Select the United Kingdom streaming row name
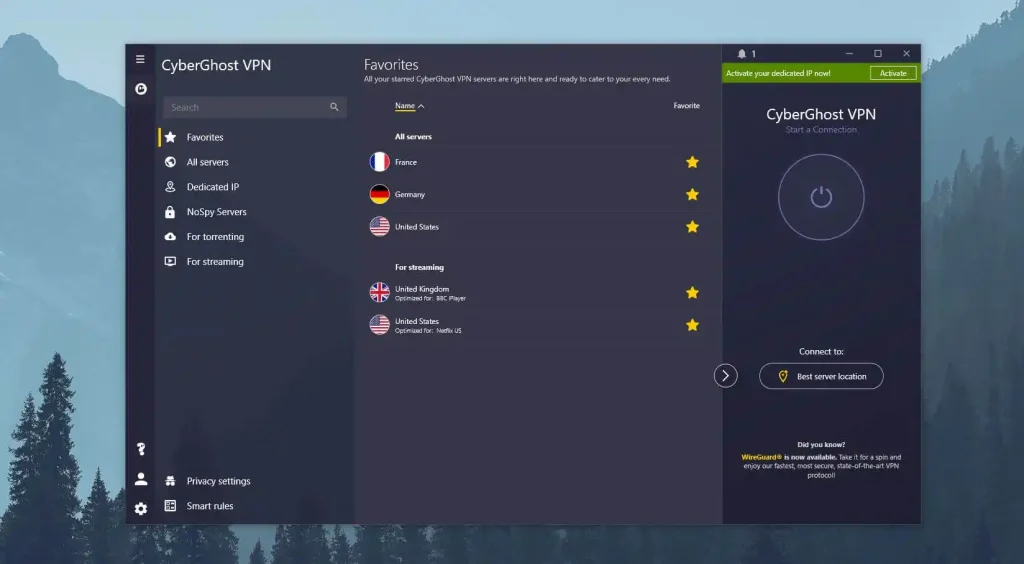 422,289
